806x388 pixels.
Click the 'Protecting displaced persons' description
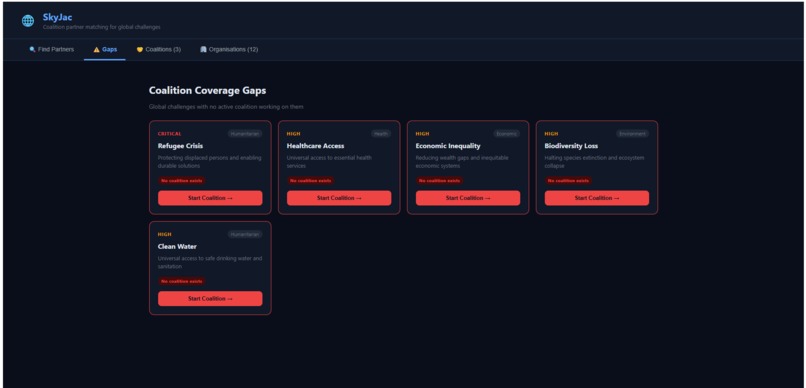click(210, 162)
